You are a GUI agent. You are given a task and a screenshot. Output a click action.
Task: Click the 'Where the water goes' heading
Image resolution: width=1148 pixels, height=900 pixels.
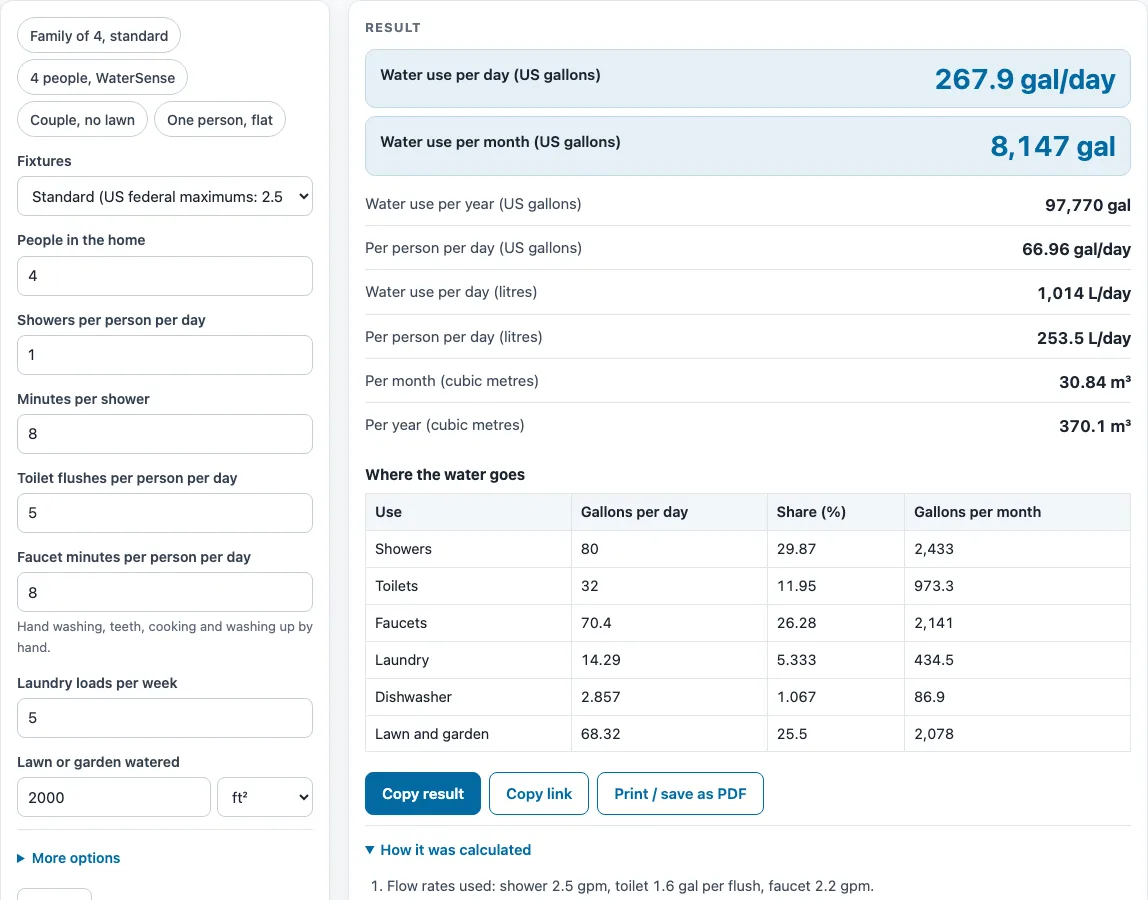point(445,475)
